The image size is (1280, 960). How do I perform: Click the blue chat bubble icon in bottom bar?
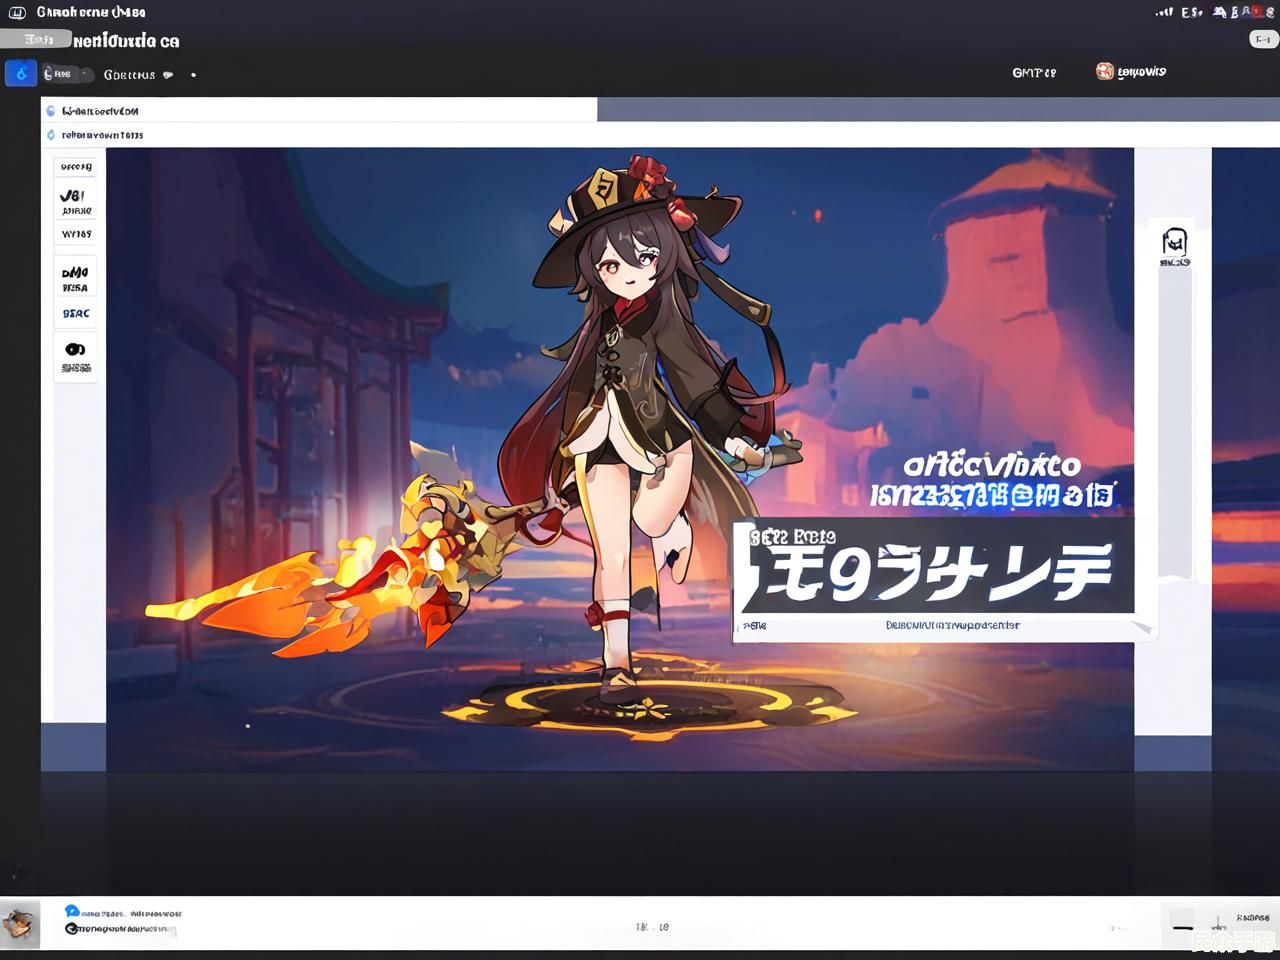71,911
